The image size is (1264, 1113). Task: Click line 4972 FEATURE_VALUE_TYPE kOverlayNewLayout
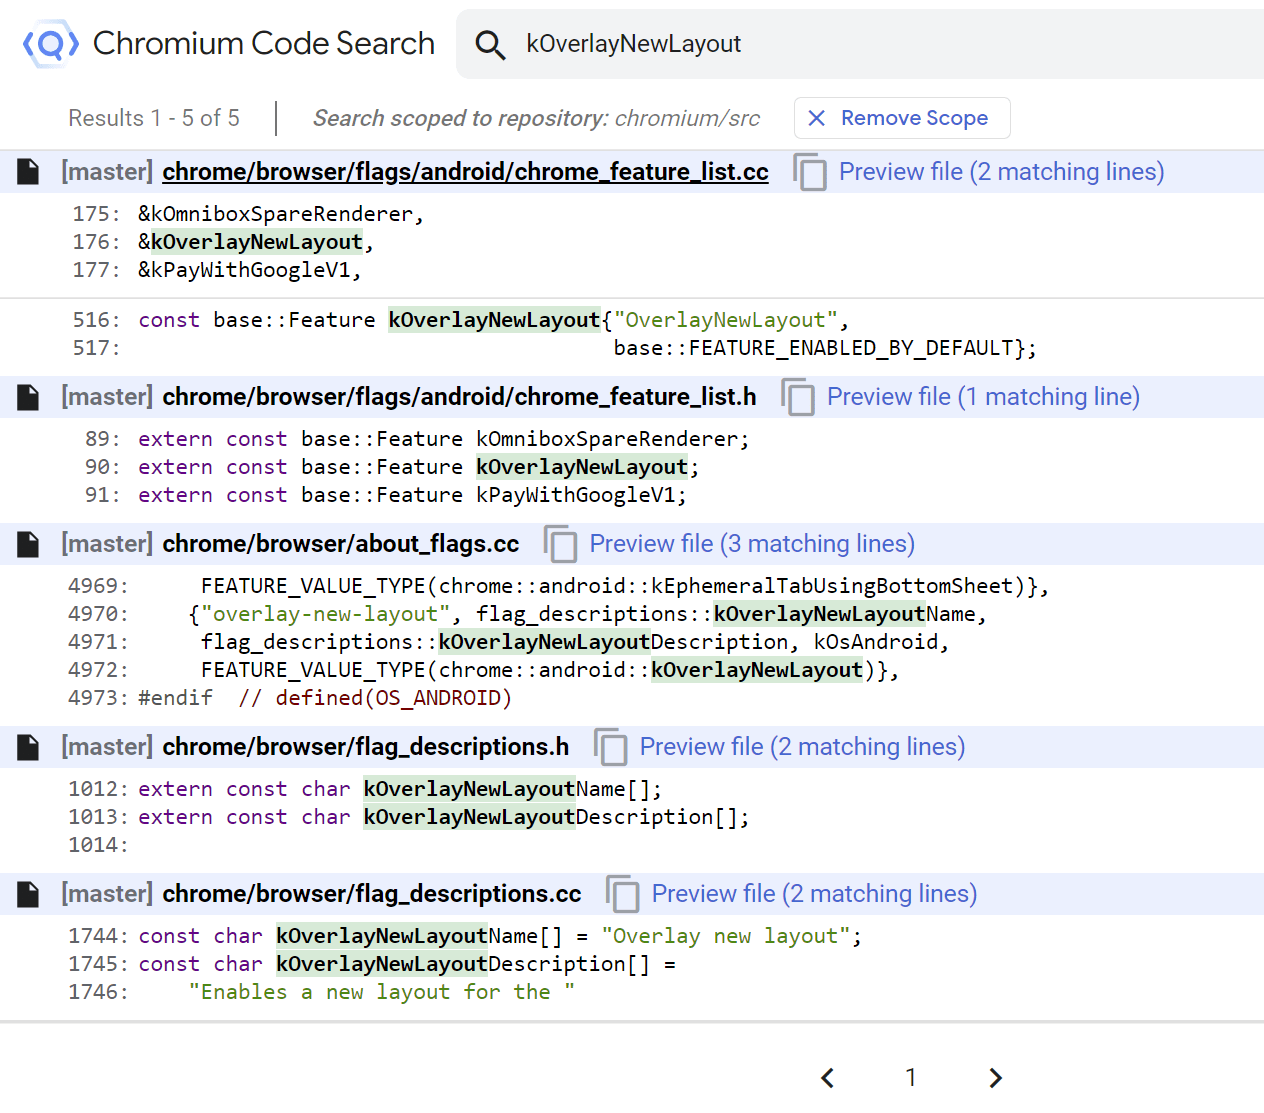[550, 670]
